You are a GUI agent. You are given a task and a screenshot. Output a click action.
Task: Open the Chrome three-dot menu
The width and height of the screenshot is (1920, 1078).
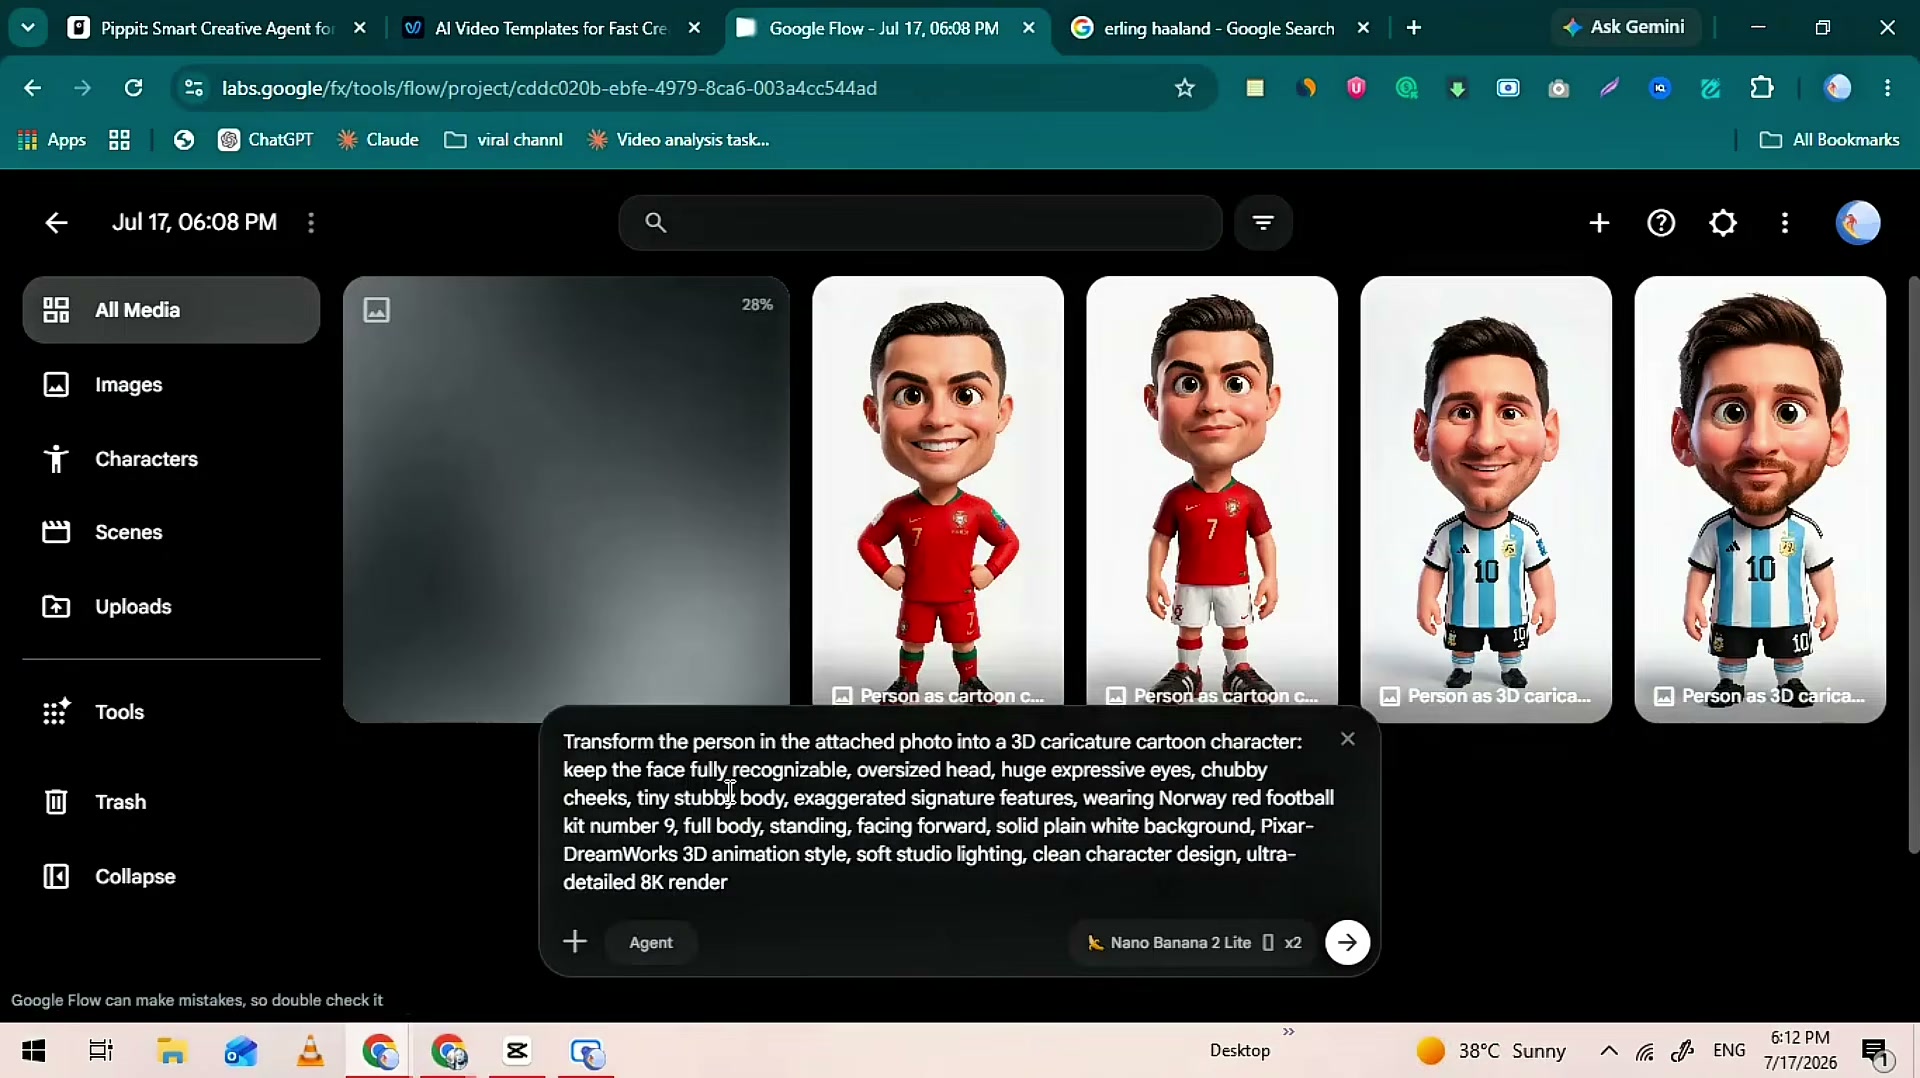point(1888,88)
